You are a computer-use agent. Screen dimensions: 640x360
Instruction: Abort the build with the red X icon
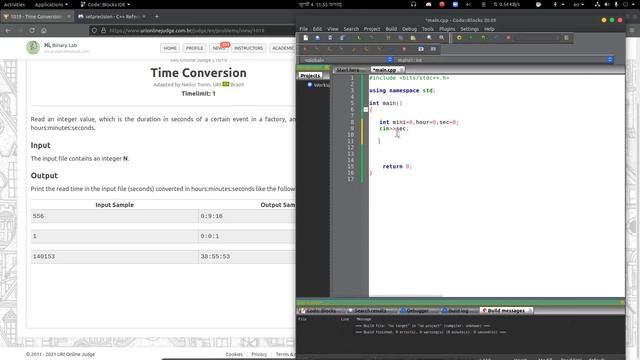pos(509,38)
